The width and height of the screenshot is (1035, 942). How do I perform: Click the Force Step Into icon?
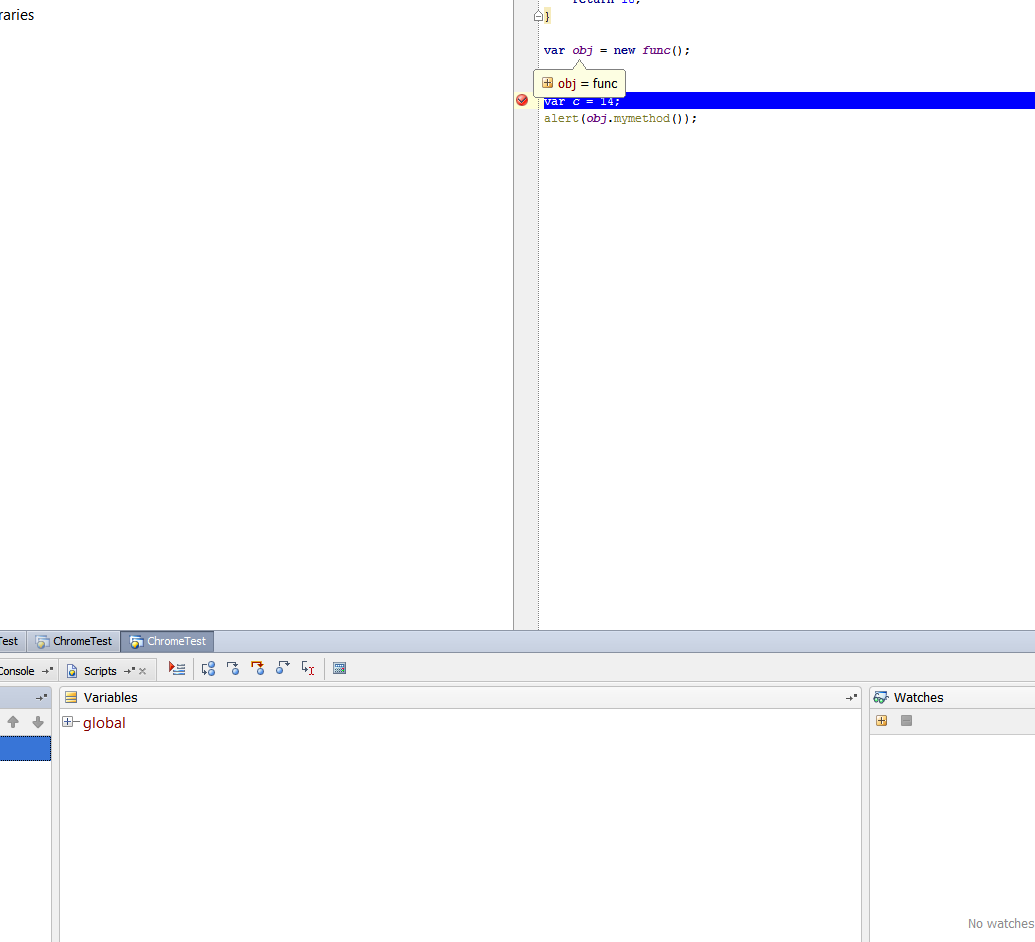tap(257, 669)
